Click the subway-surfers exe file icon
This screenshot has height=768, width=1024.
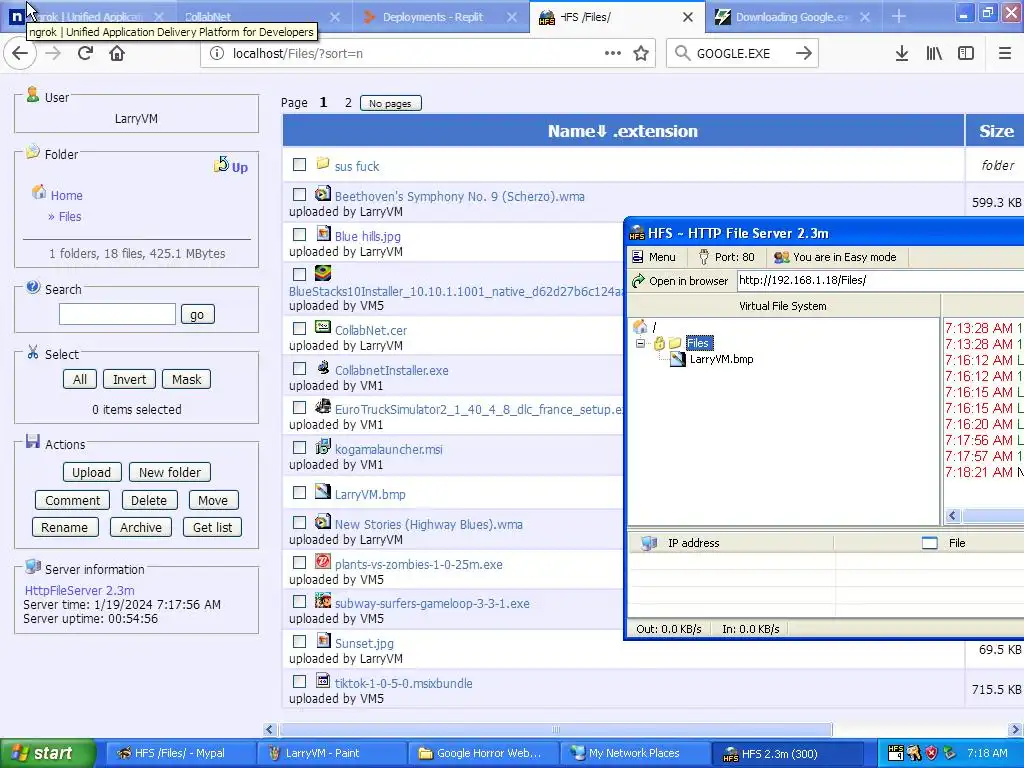(x=323, y=600)
